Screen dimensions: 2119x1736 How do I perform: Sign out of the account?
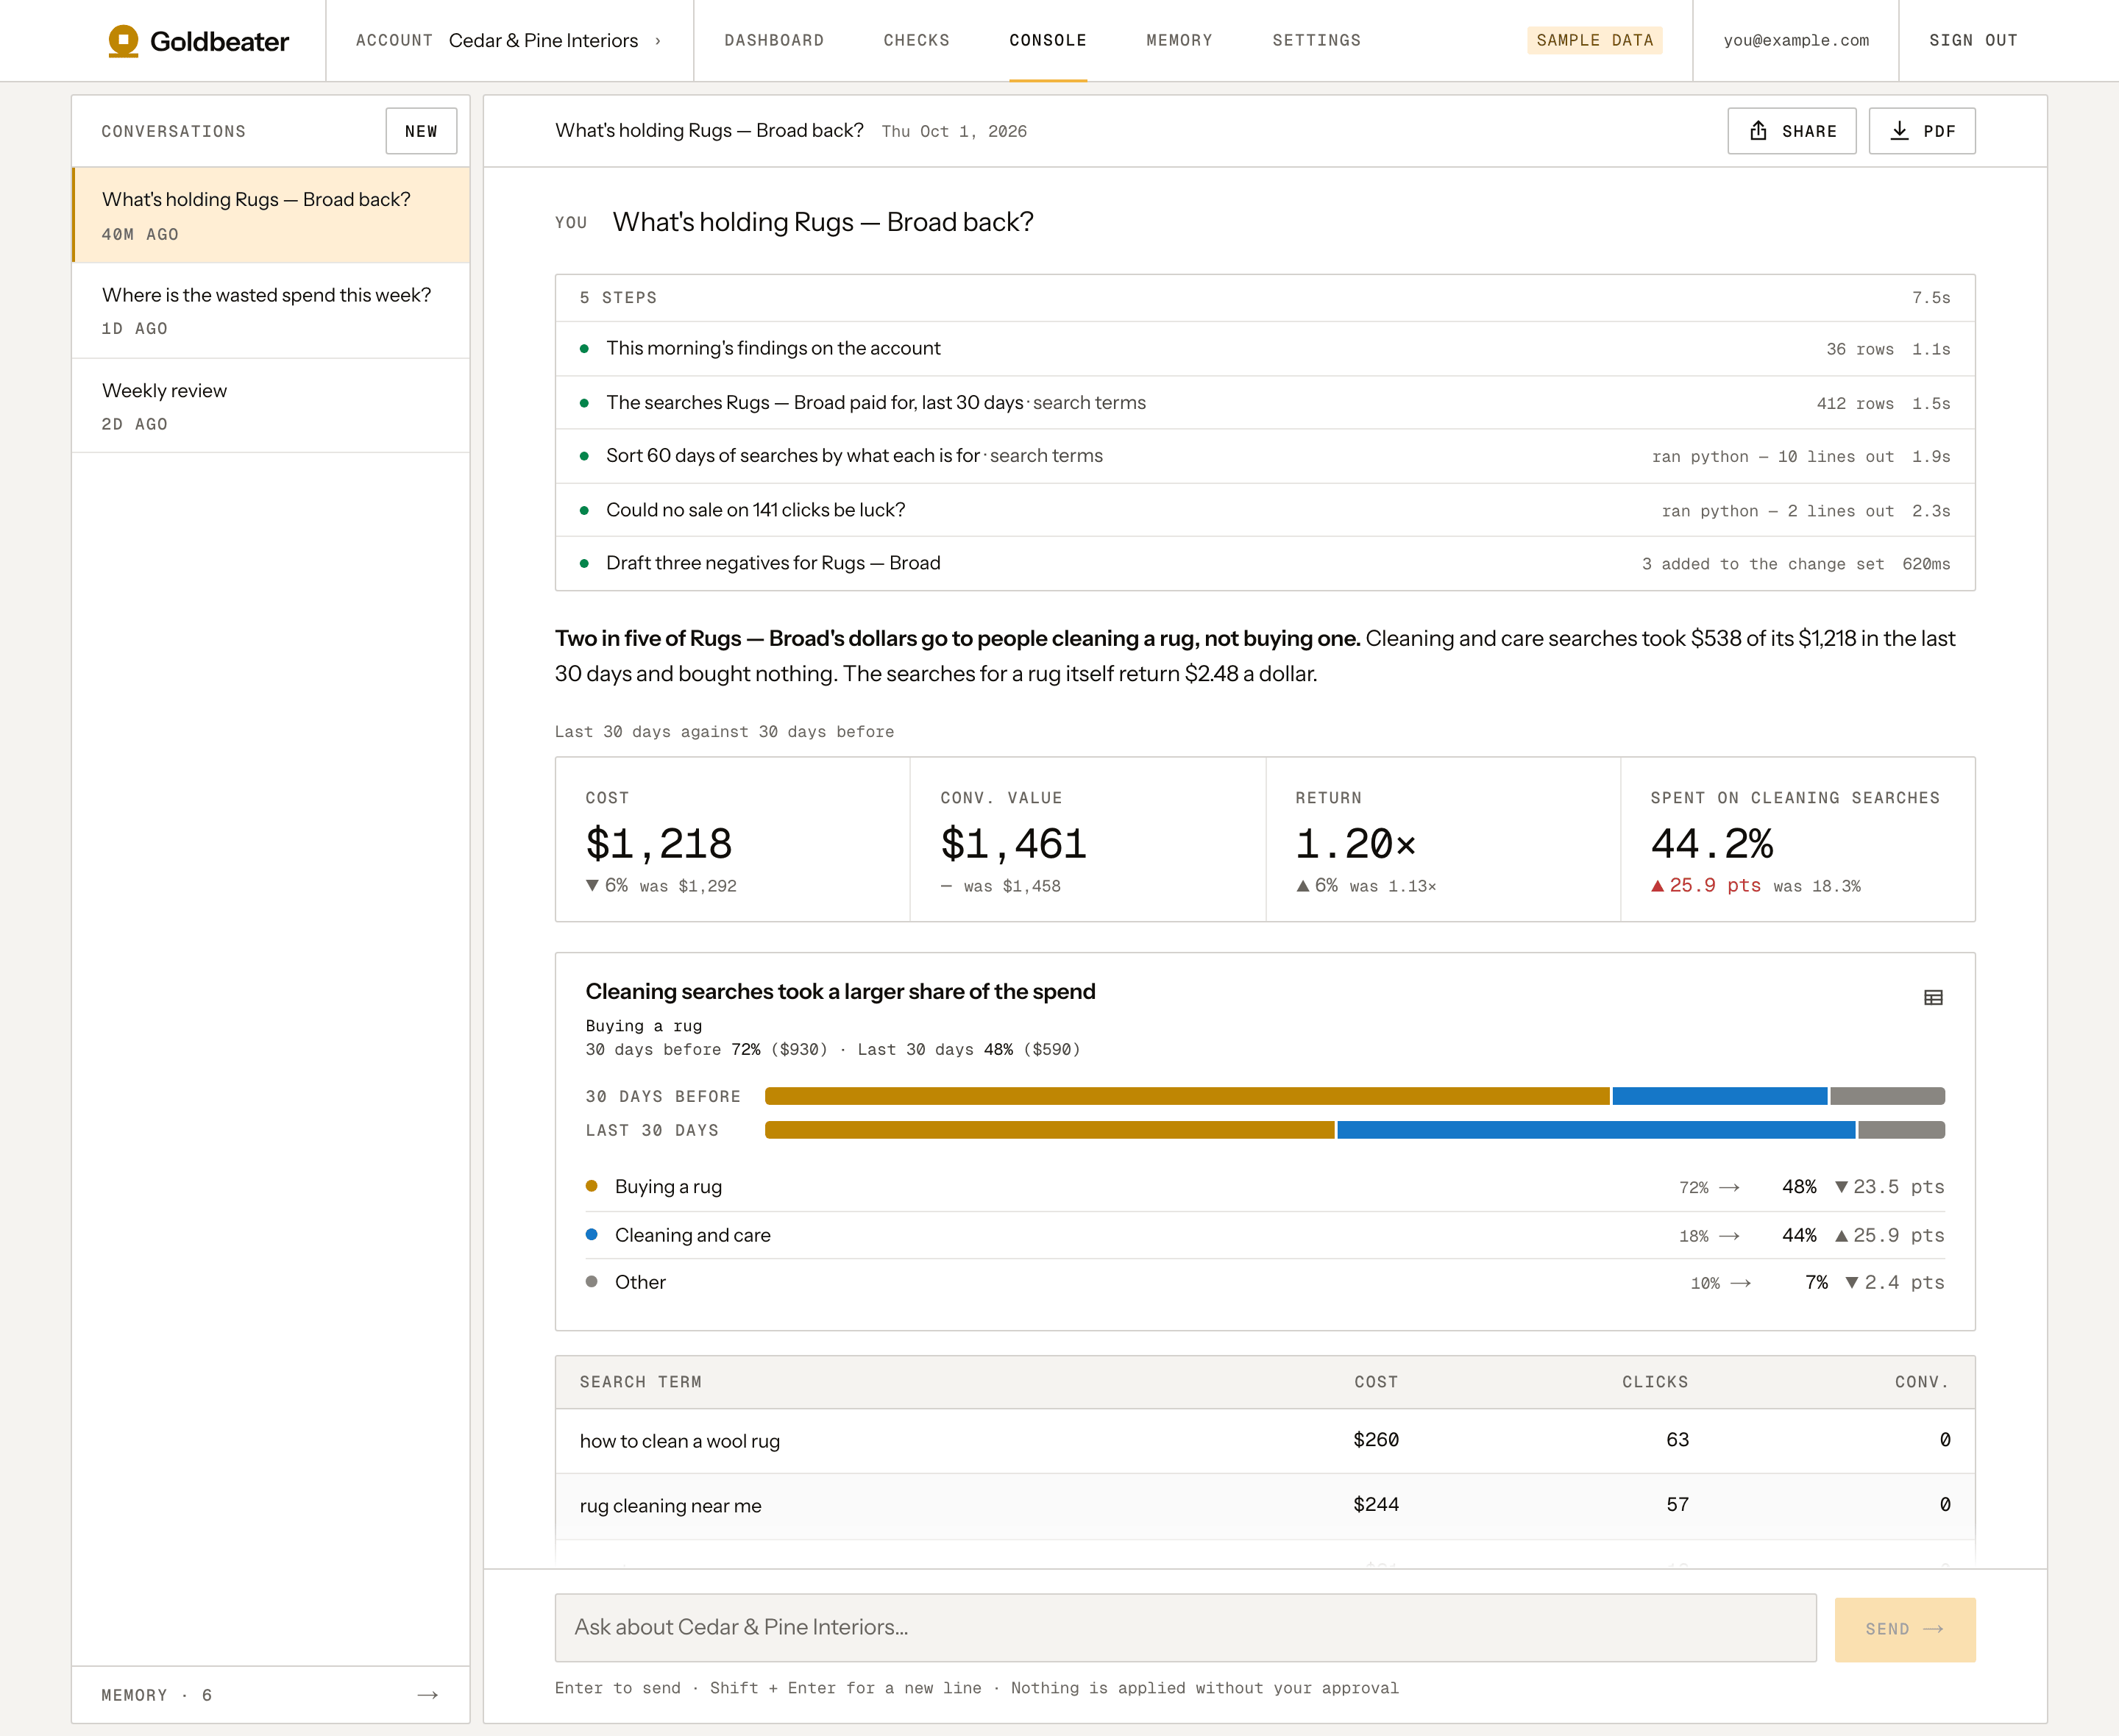point(1972,41)
